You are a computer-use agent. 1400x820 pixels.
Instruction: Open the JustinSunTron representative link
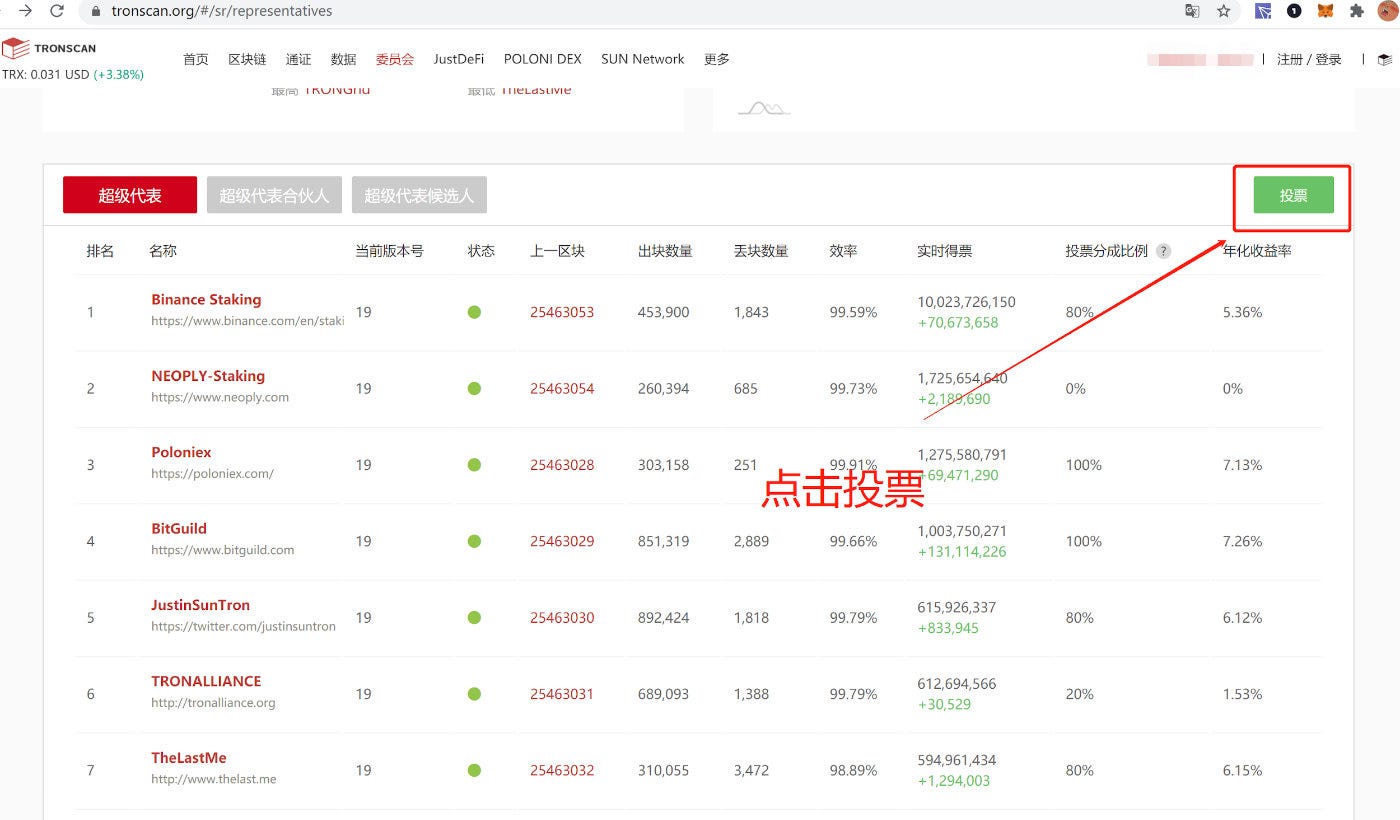click(x=200, y=605)
